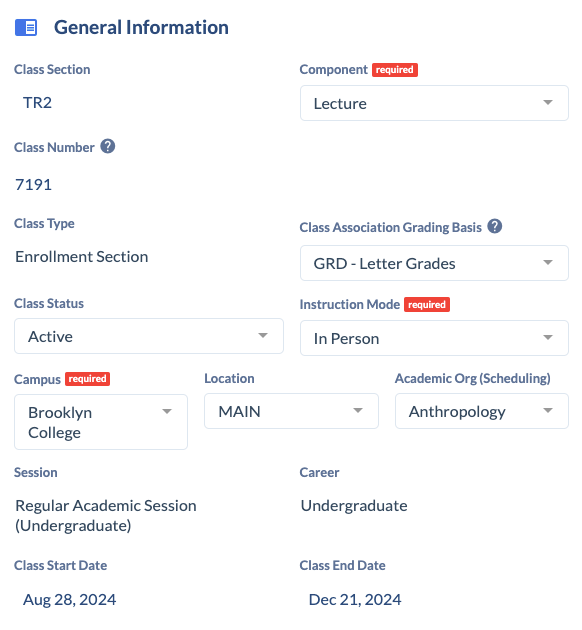Click the Class Status dropdown arrow
The width and height of the screenshot is (582, 630).
pos(263,335)
